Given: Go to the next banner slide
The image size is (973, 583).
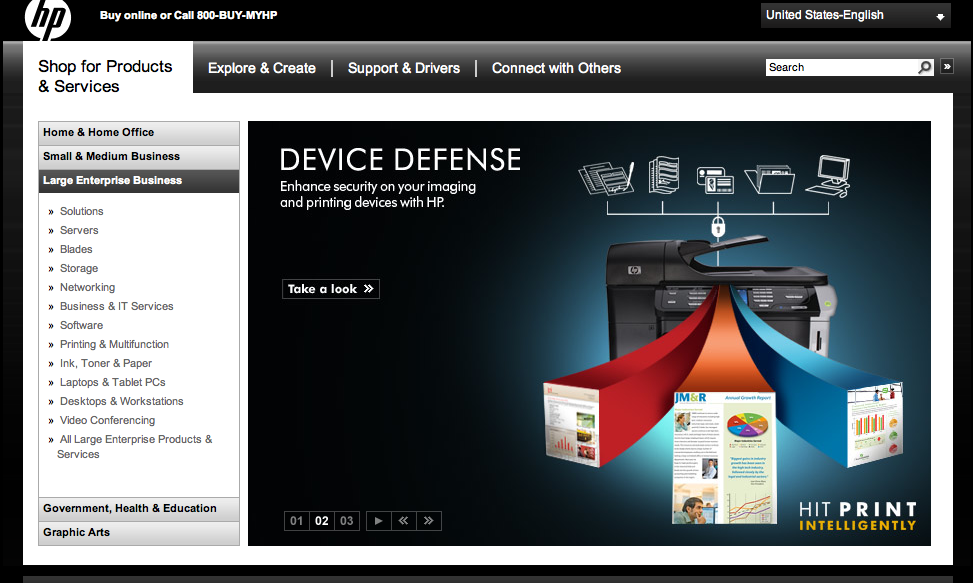Looking at the screenshot, I should [429, 521].
